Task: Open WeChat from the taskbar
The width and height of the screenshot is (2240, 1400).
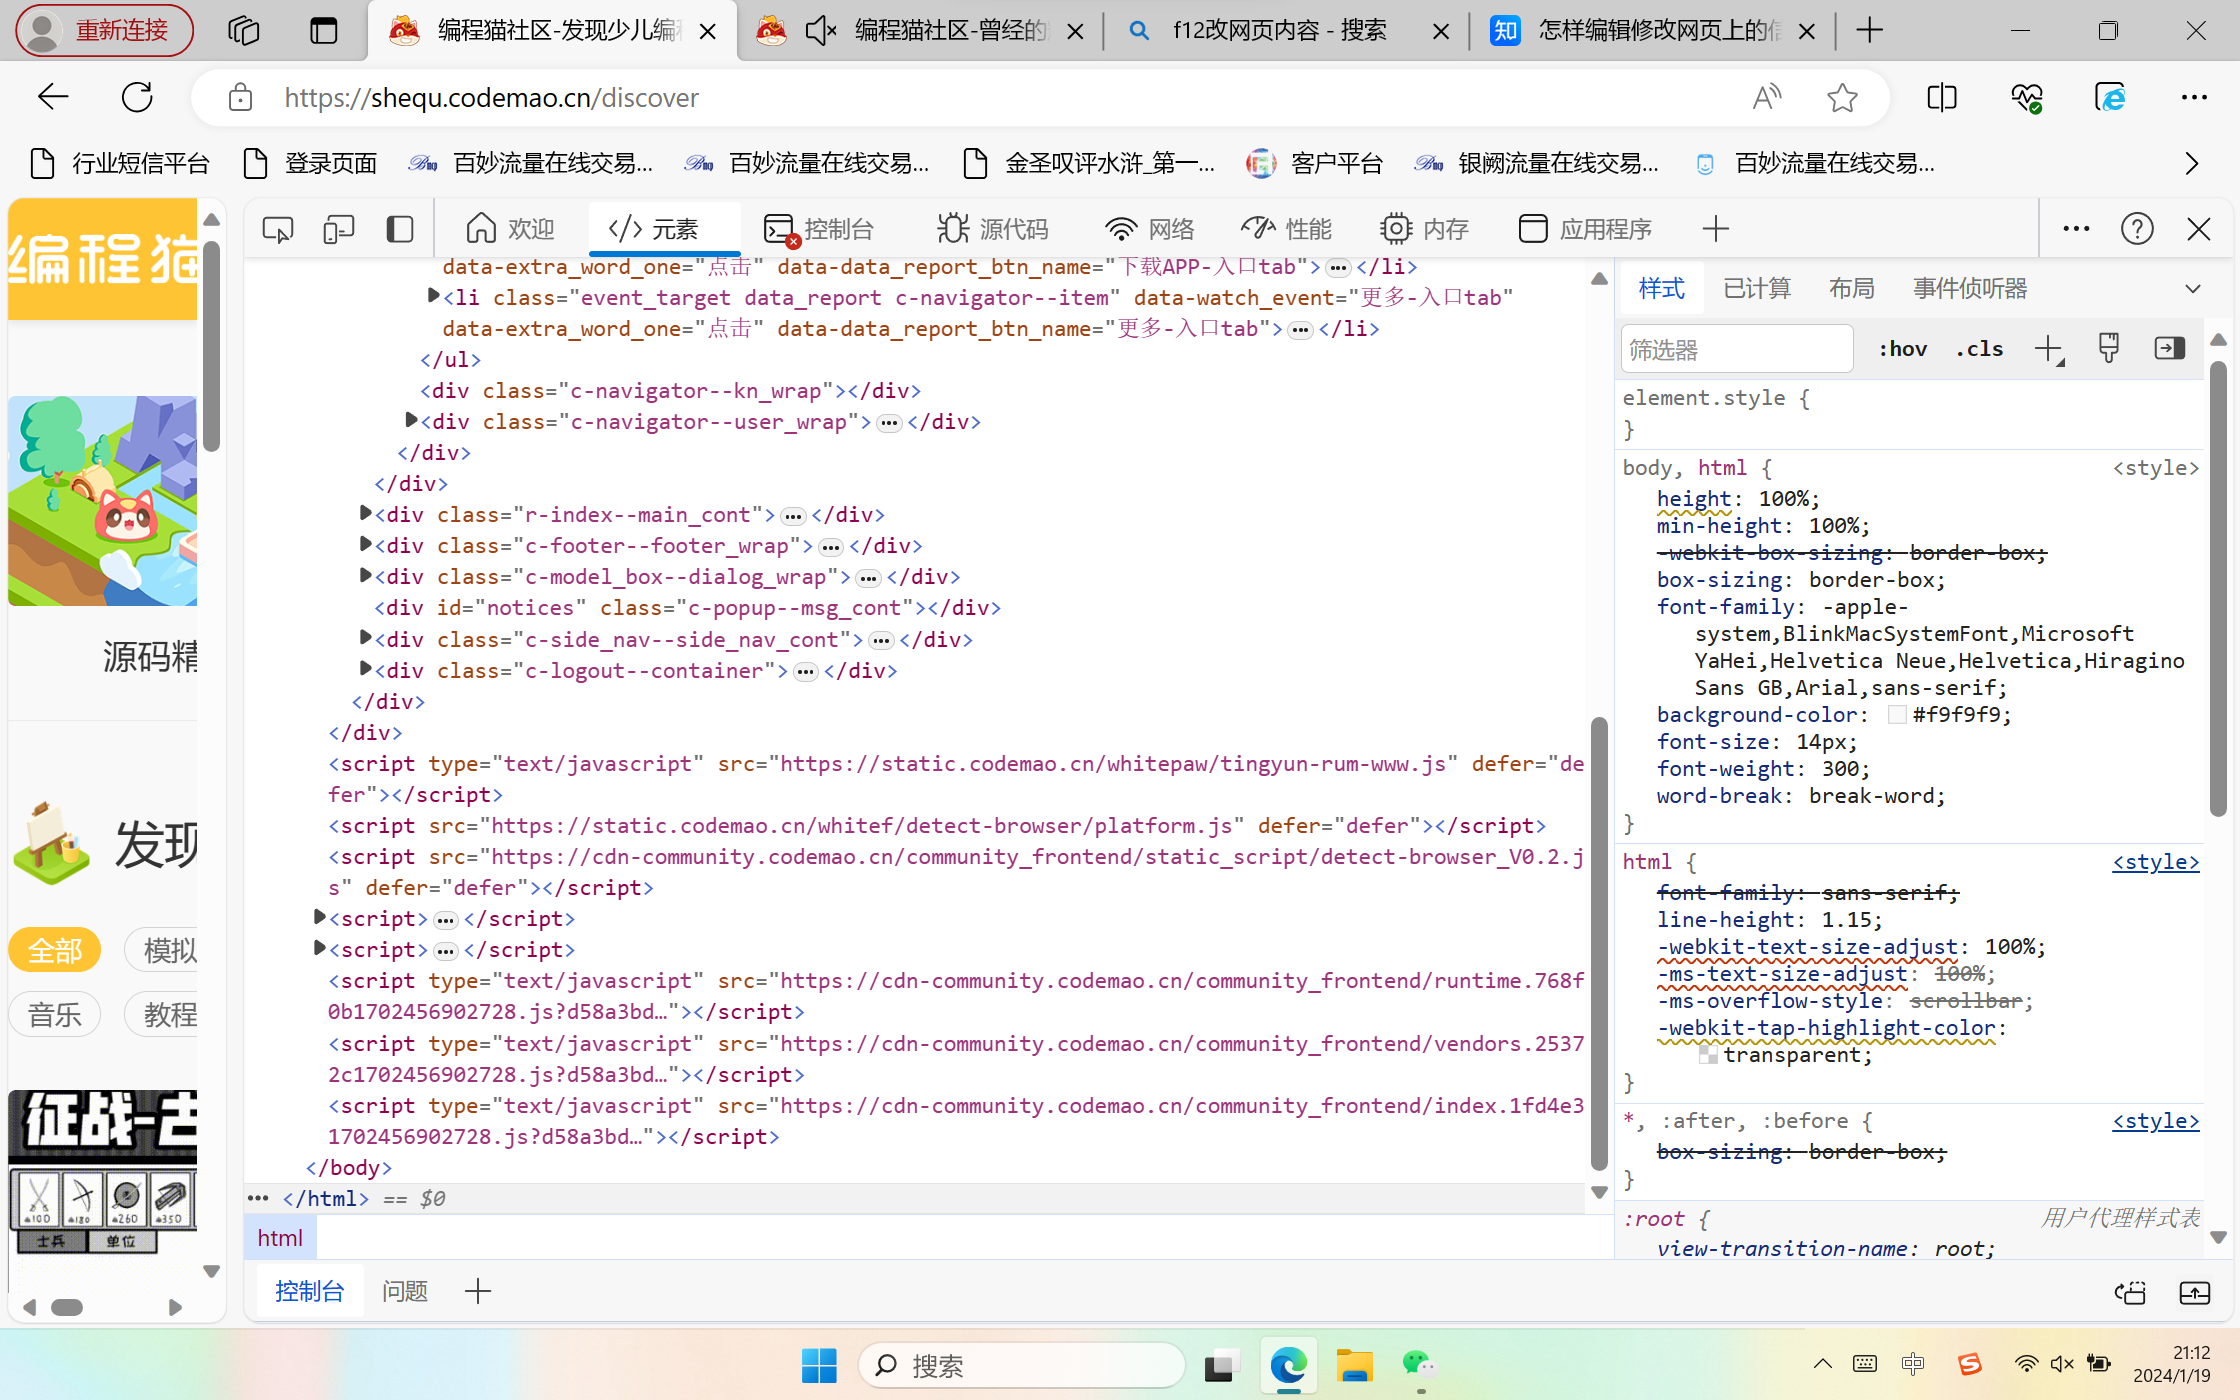Action: (x=1420, y=1365)
